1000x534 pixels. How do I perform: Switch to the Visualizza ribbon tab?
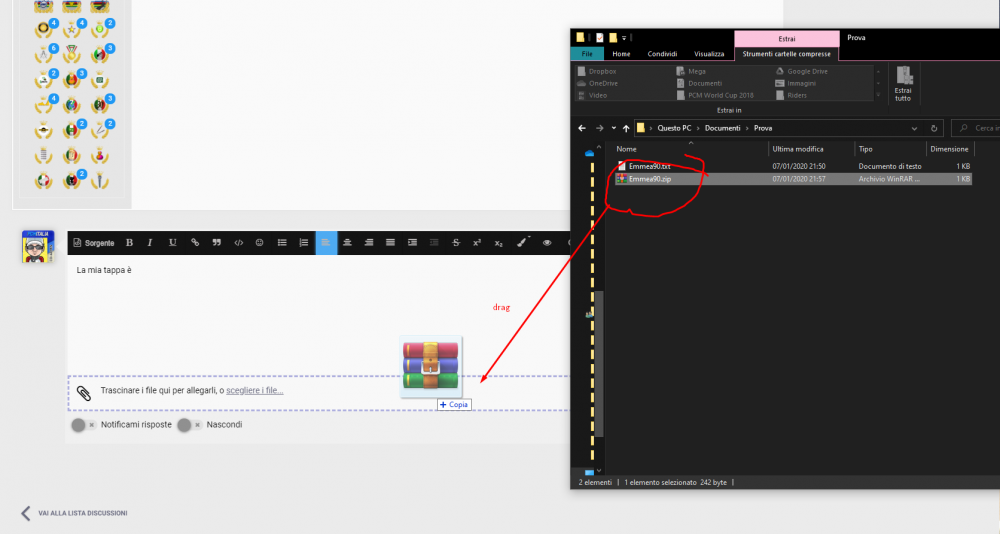pyautogui.click(x=709, y=54)
